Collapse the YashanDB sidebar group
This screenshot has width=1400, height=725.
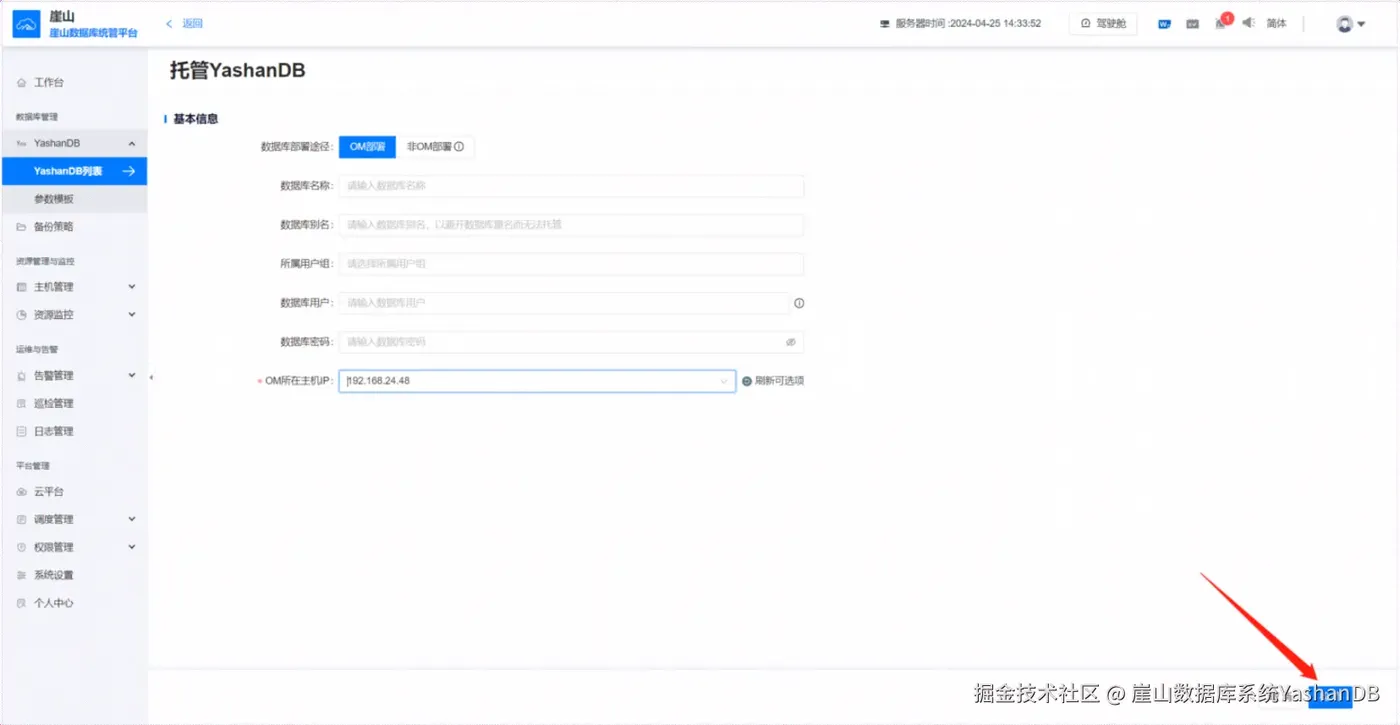click(131, 144)
